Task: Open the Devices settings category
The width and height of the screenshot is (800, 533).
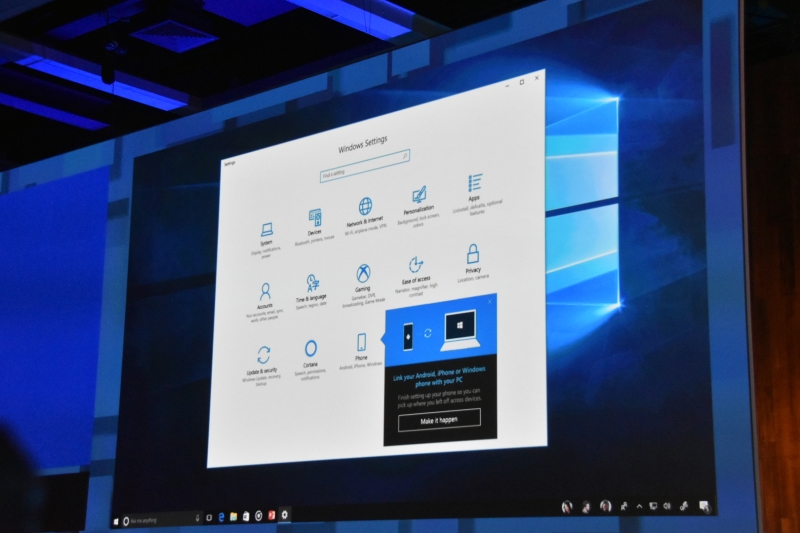Action: tap(314, 226)
